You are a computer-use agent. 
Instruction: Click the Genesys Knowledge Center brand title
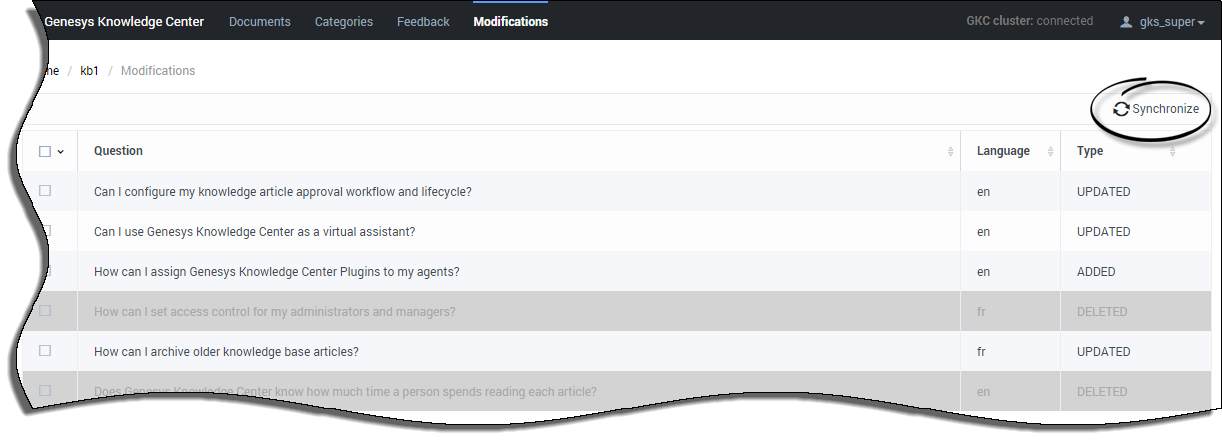pos(124,21)
